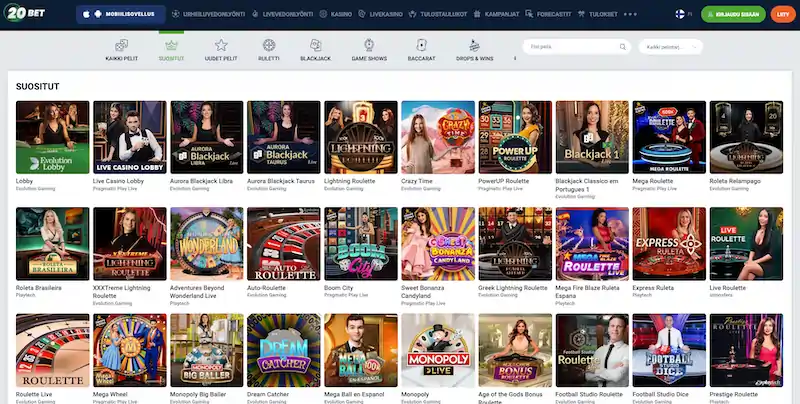Go to Livevedonlyönti menu item
Screen dimensions: 800x404
pyautogui.click(x=282, y=14)
